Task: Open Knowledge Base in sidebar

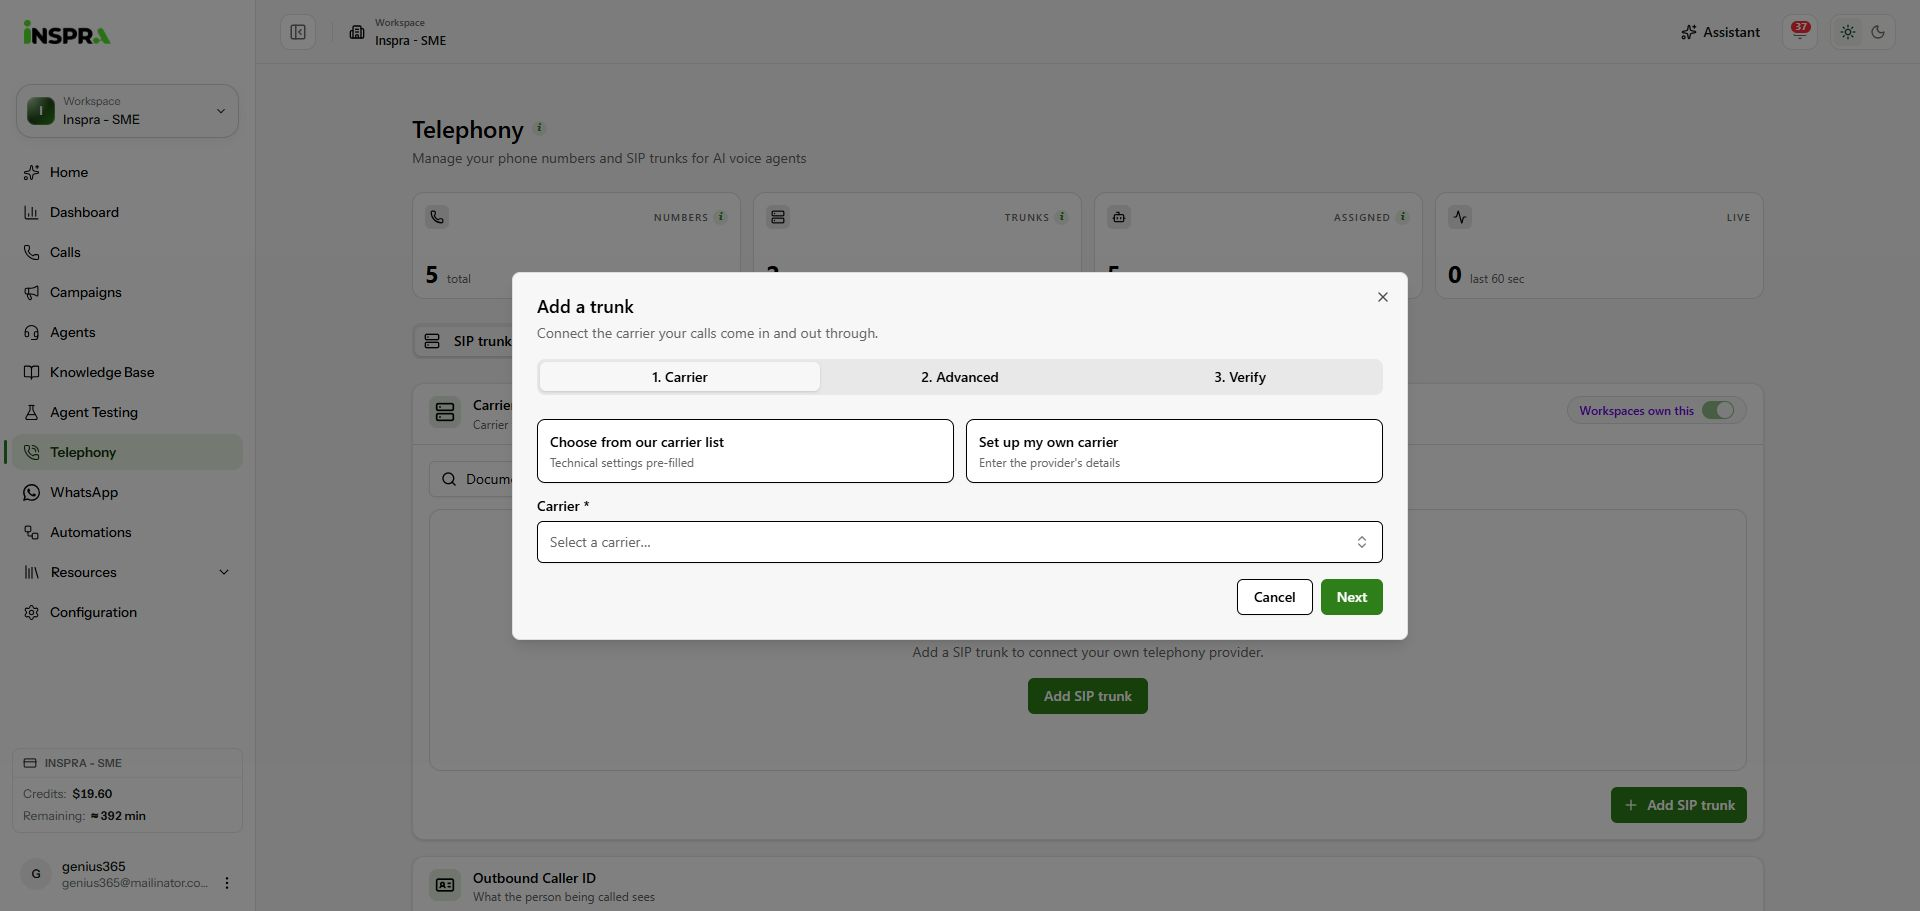Action: coord(127,372)
